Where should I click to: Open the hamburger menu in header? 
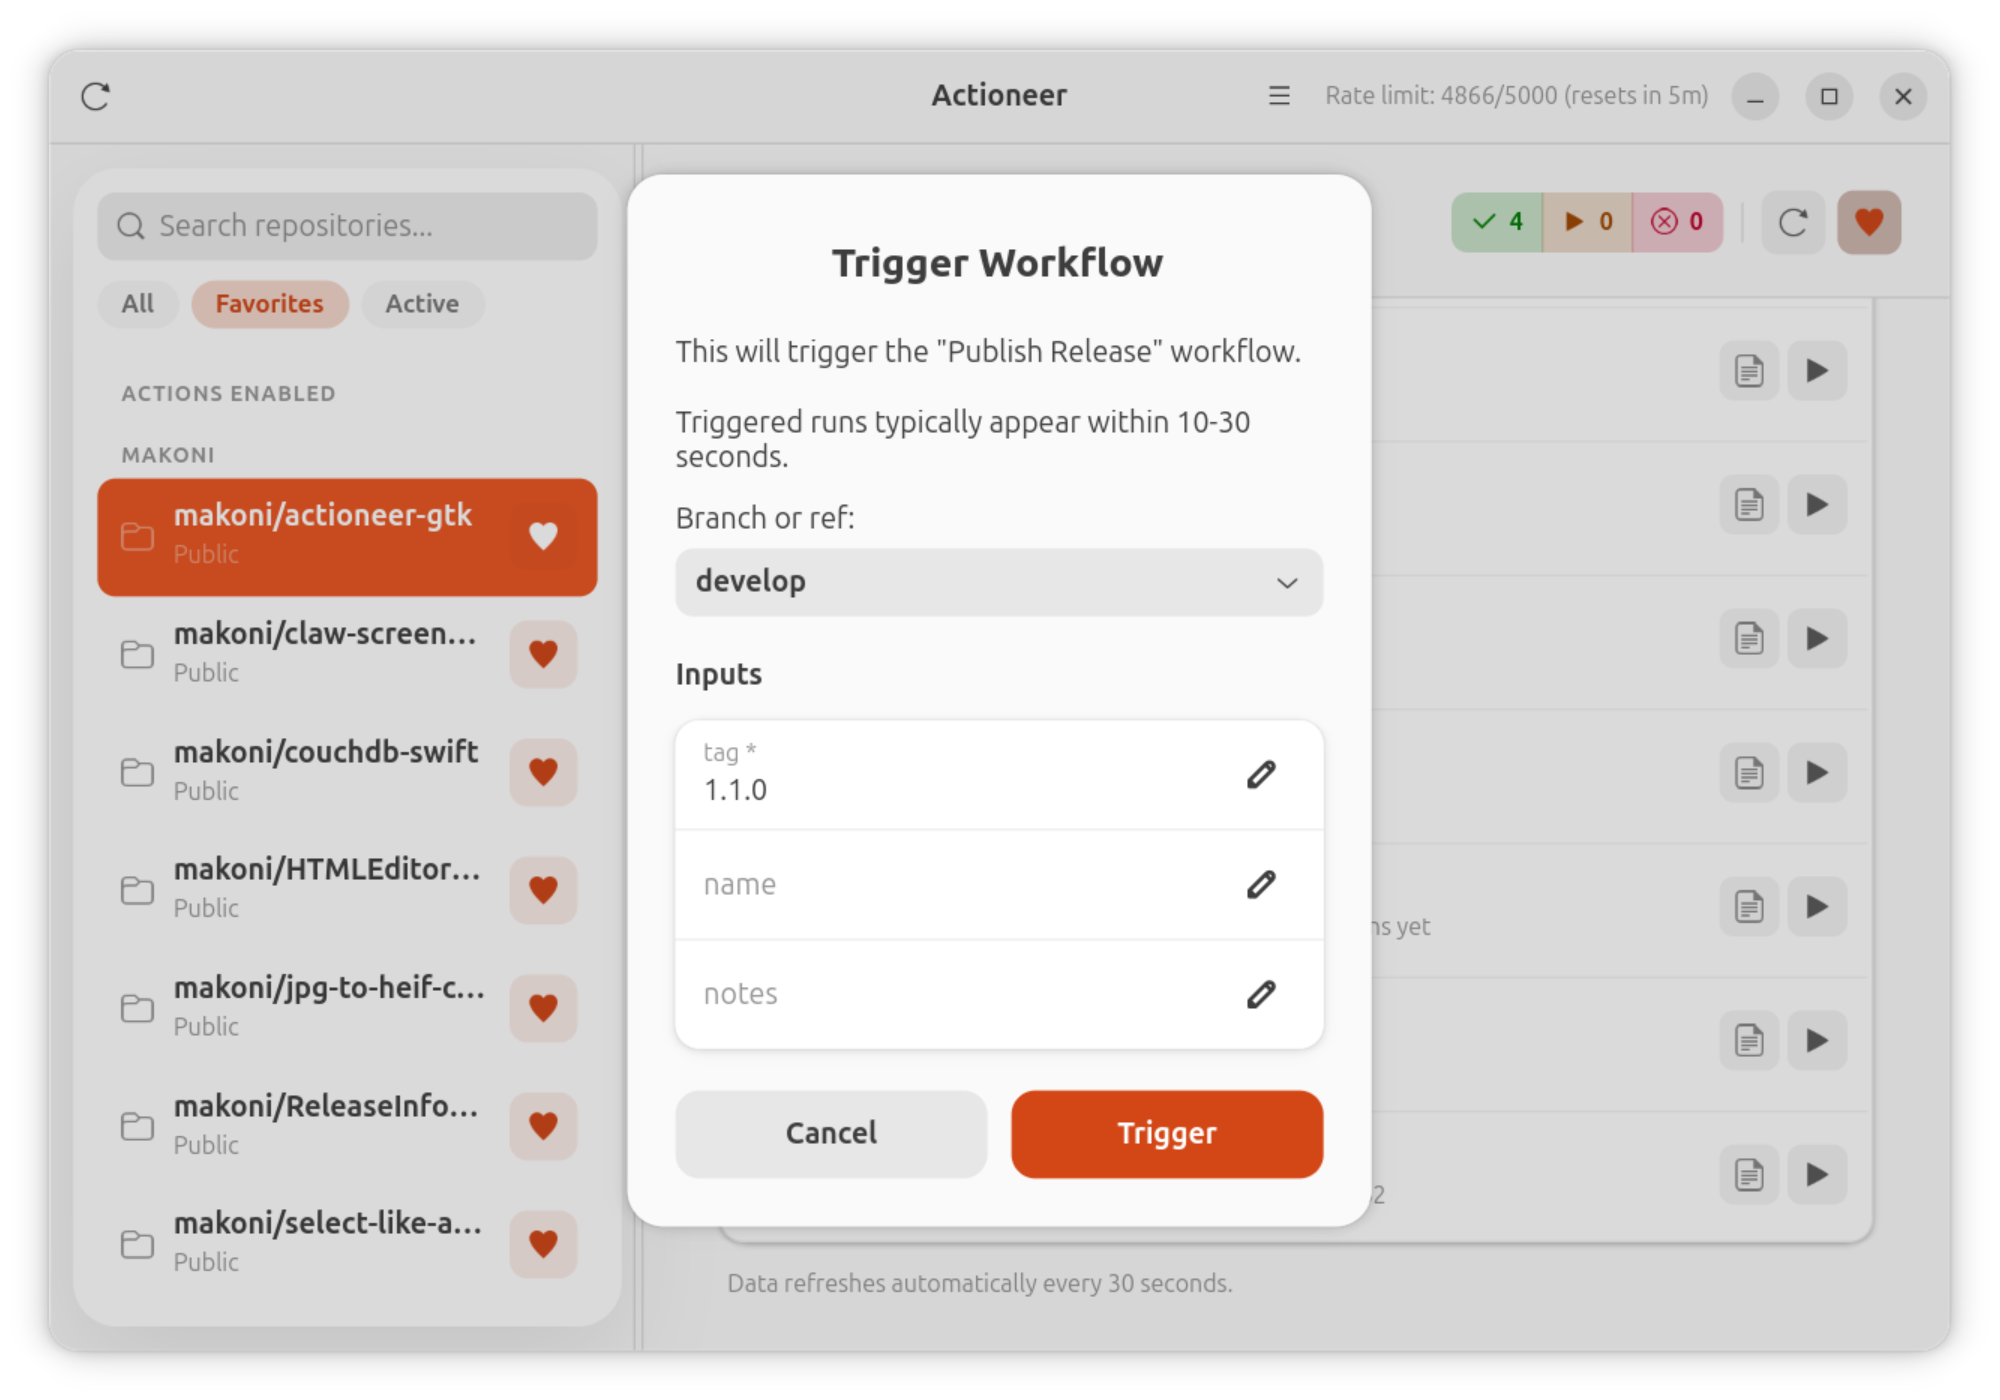1279,96
